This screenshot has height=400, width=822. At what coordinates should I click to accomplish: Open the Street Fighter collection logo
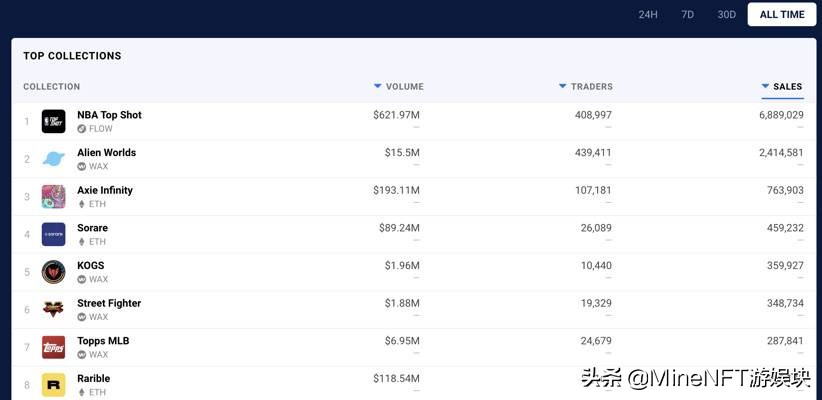coord(53,310)
